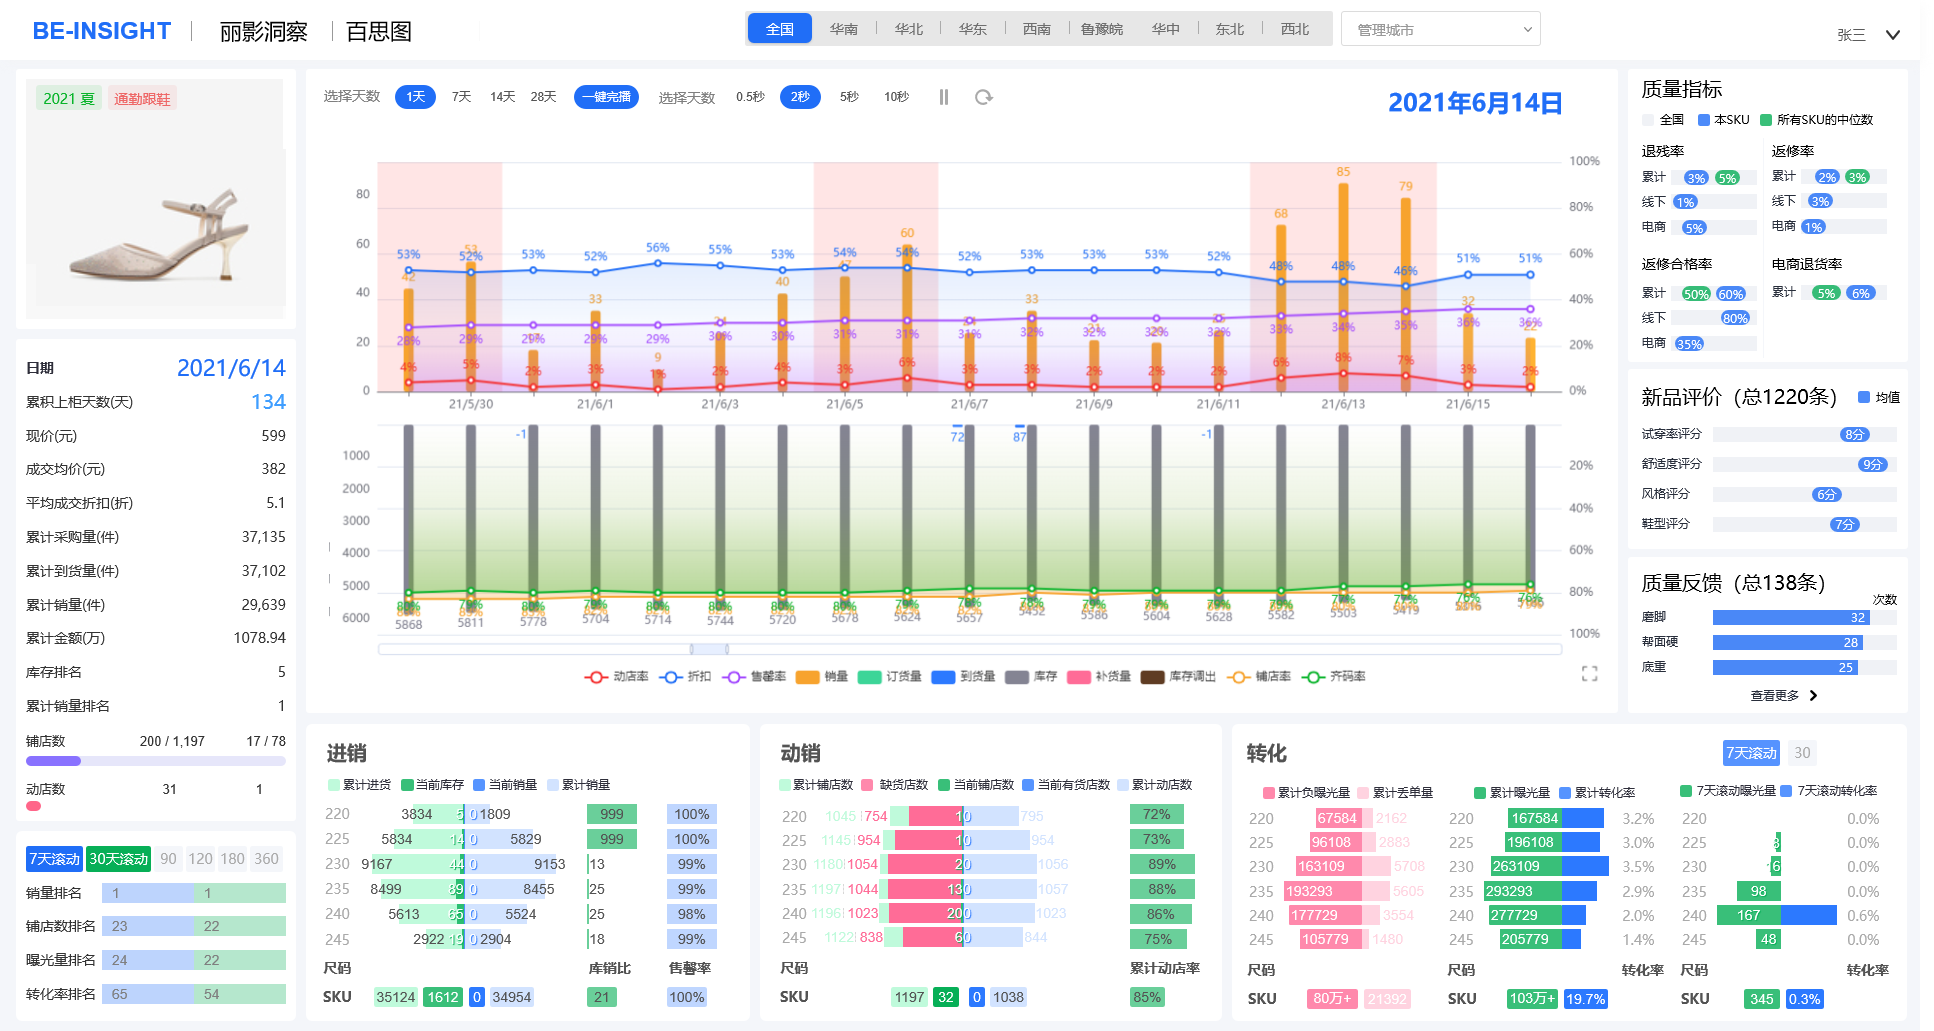Toggle the 本SKU quality legend checkbox
The image size is (1934, 1031).
(x=1704, y=120)
